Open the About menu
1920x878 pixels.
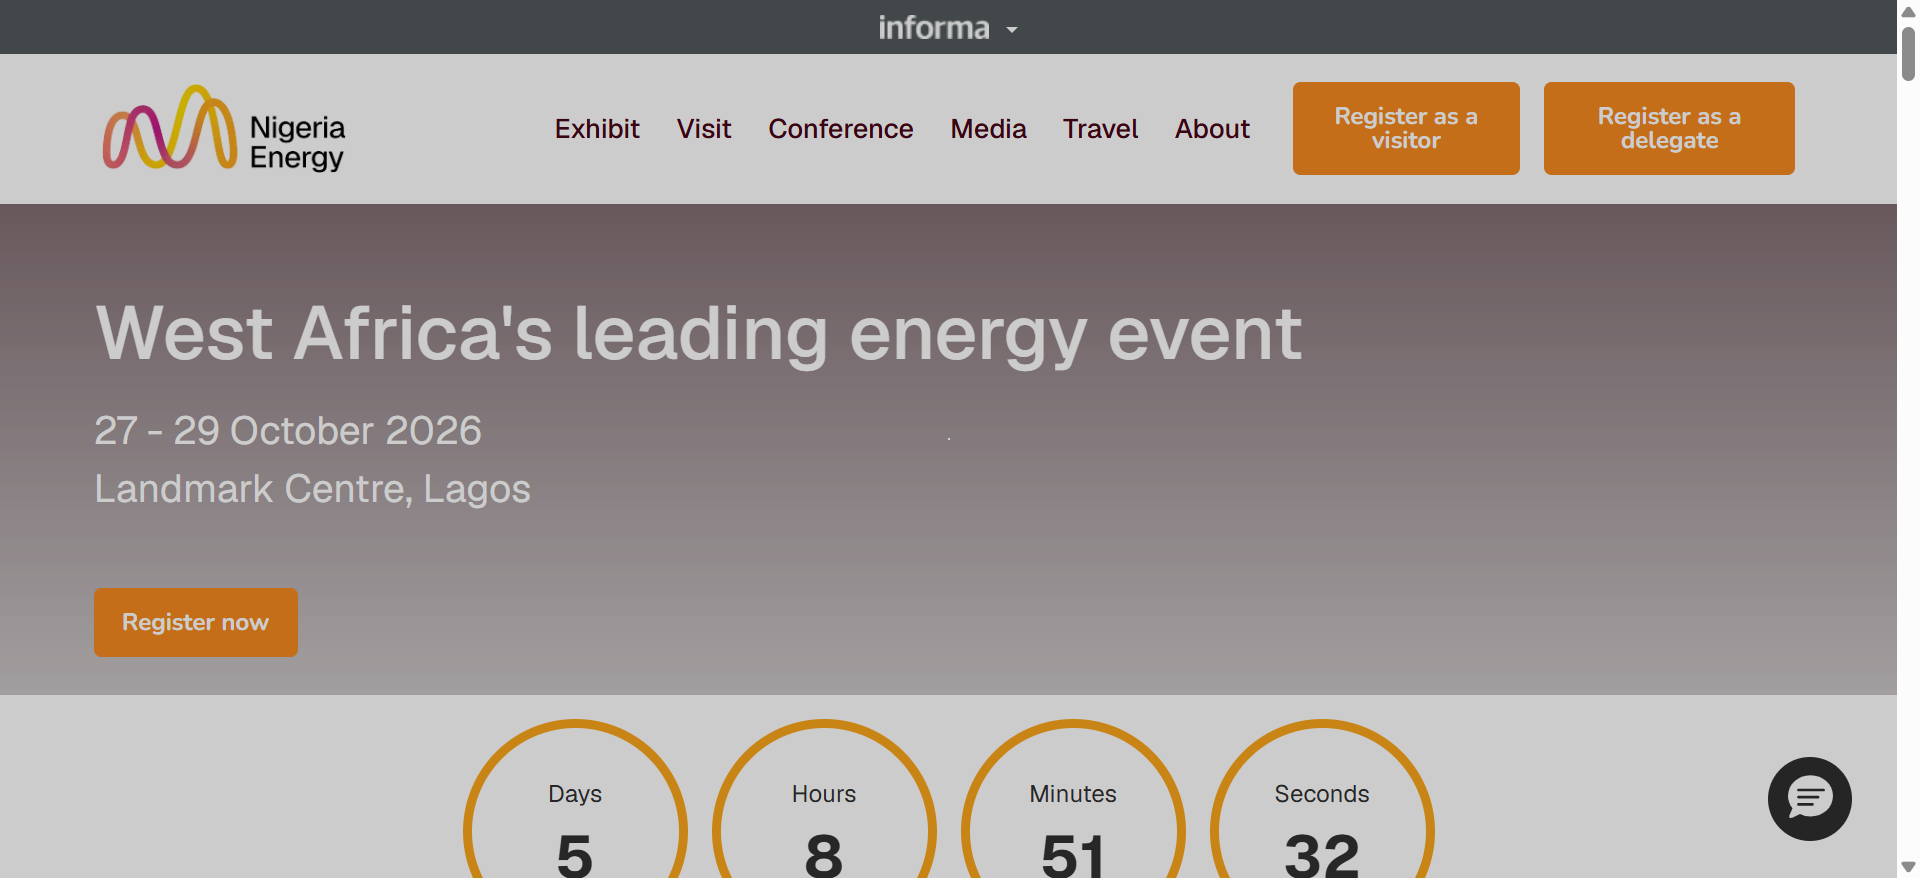tap(1212, 129)
